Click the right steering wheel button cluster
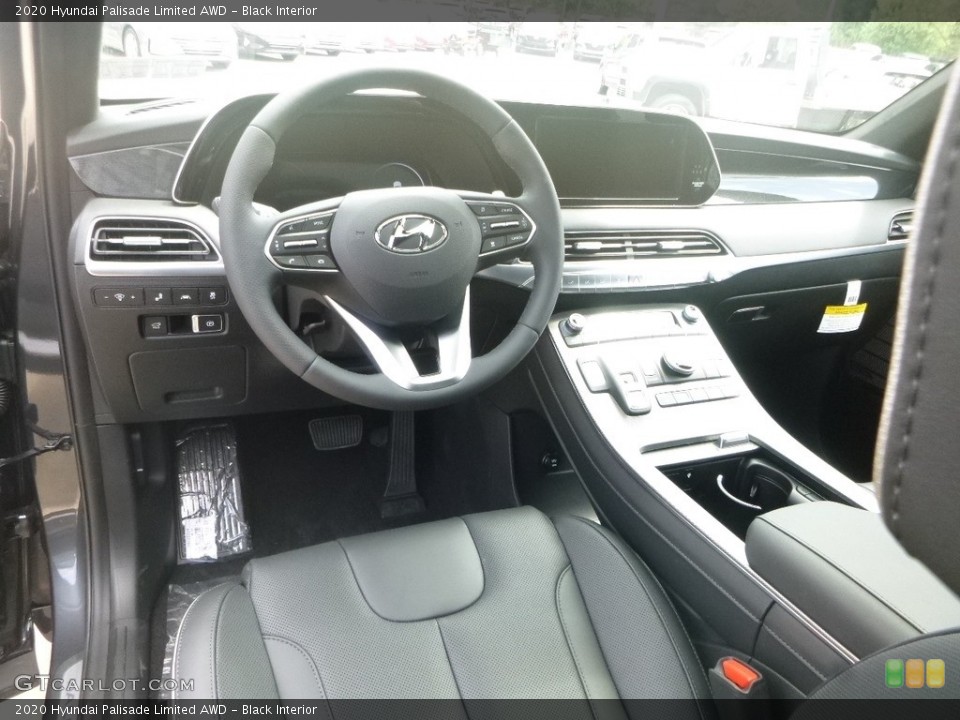This screenshot has width=960, height=720. click(x=501, y=227)
